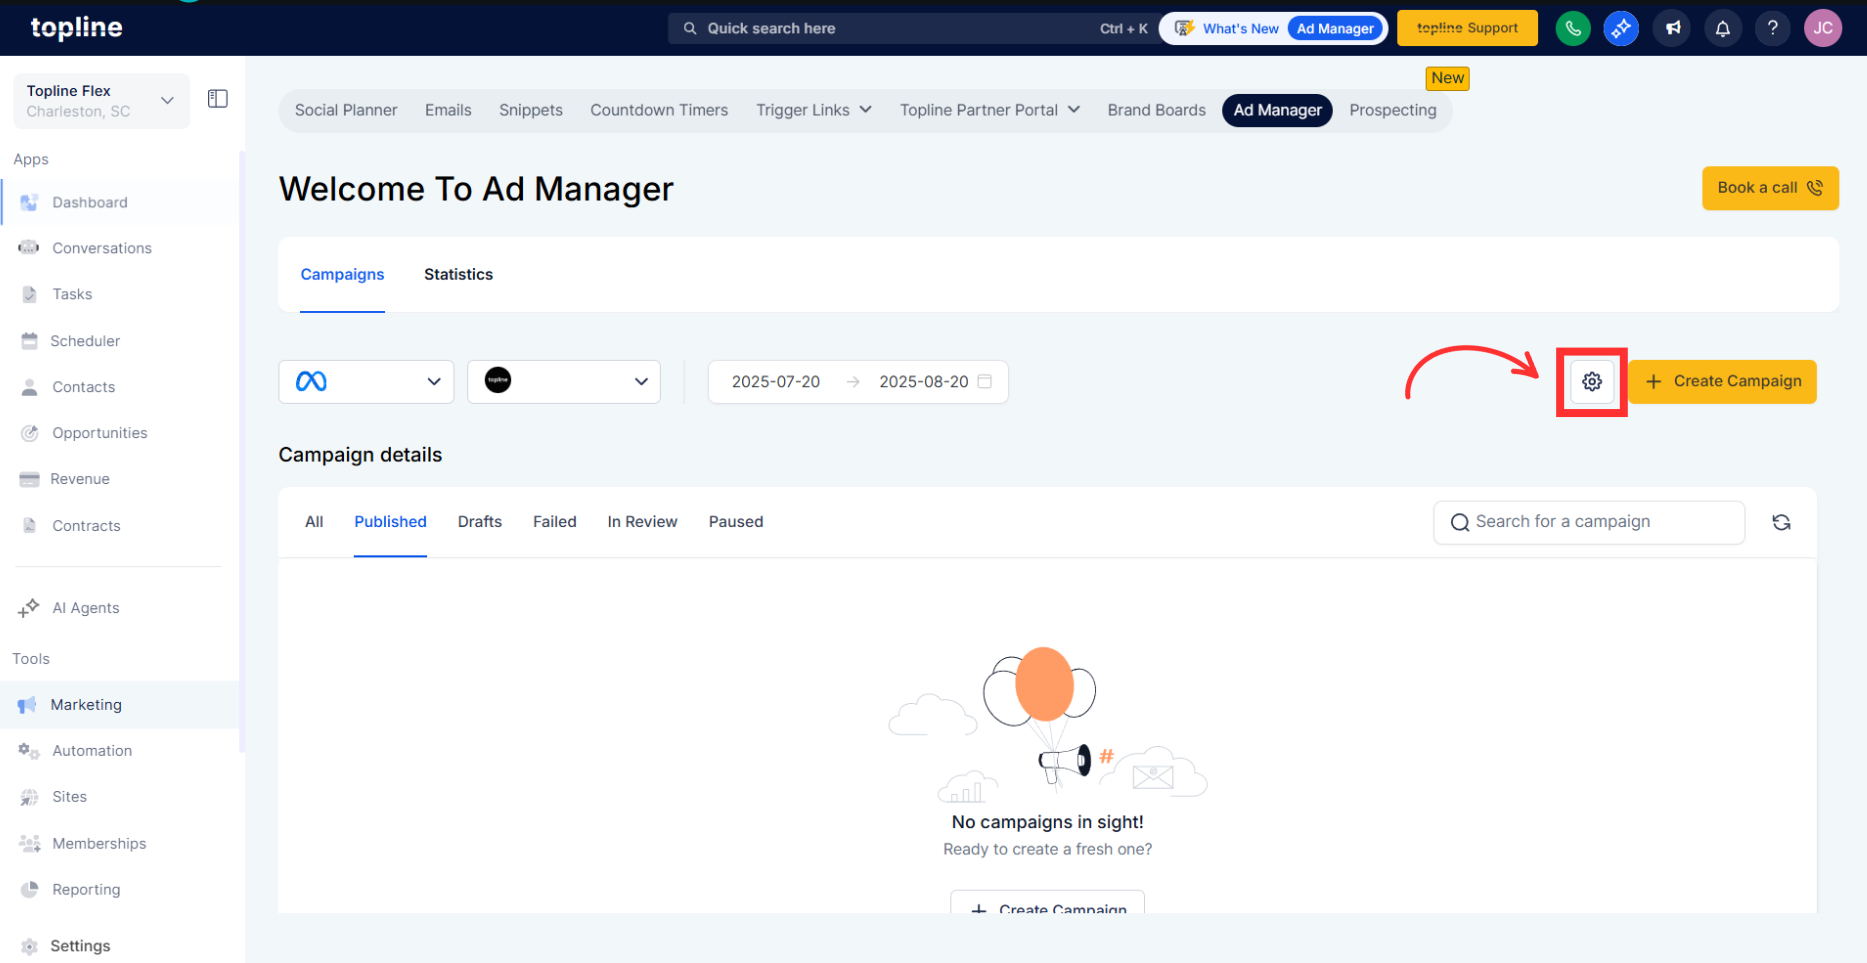Click the Book a call button
1867x963 pixels.
pos(1770,188)
